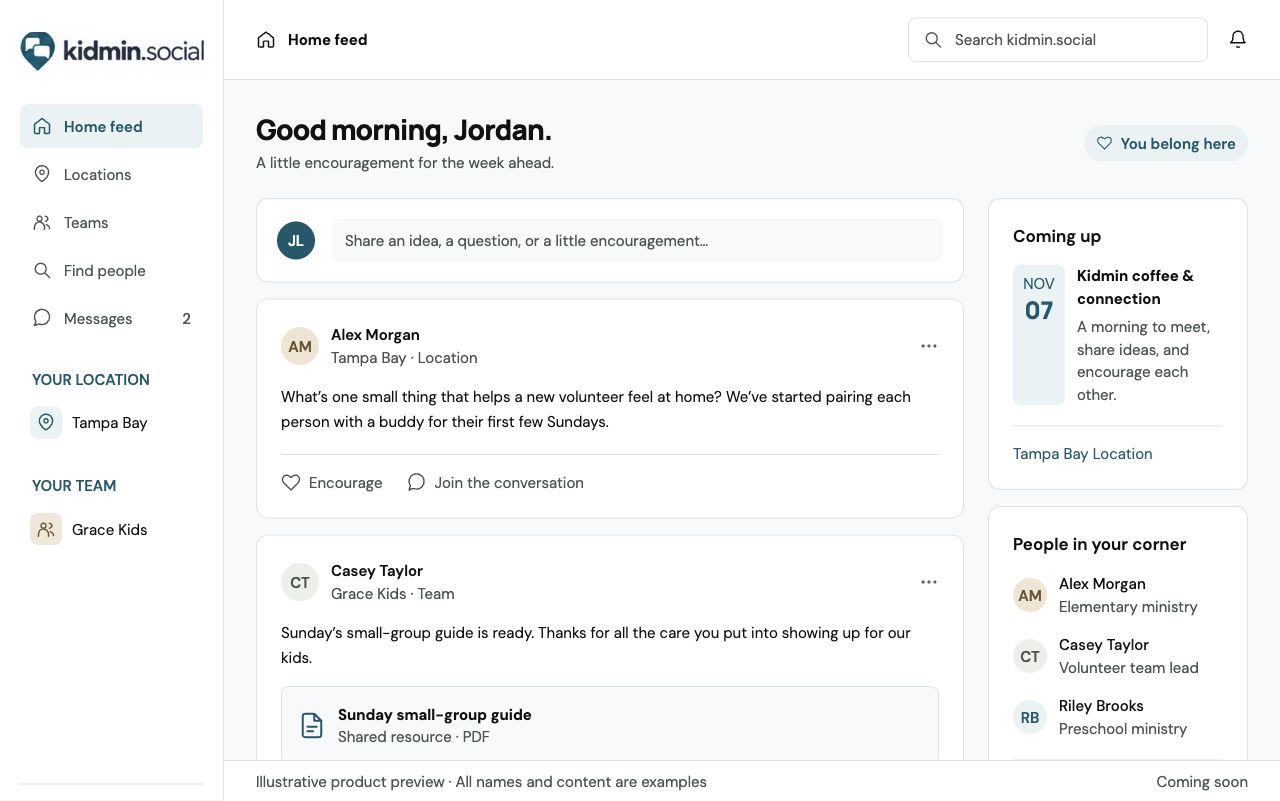Screen dimensions: 1280x801
Task: Click Casey Taylor's name in post header
Action: [x=377, y=571]
